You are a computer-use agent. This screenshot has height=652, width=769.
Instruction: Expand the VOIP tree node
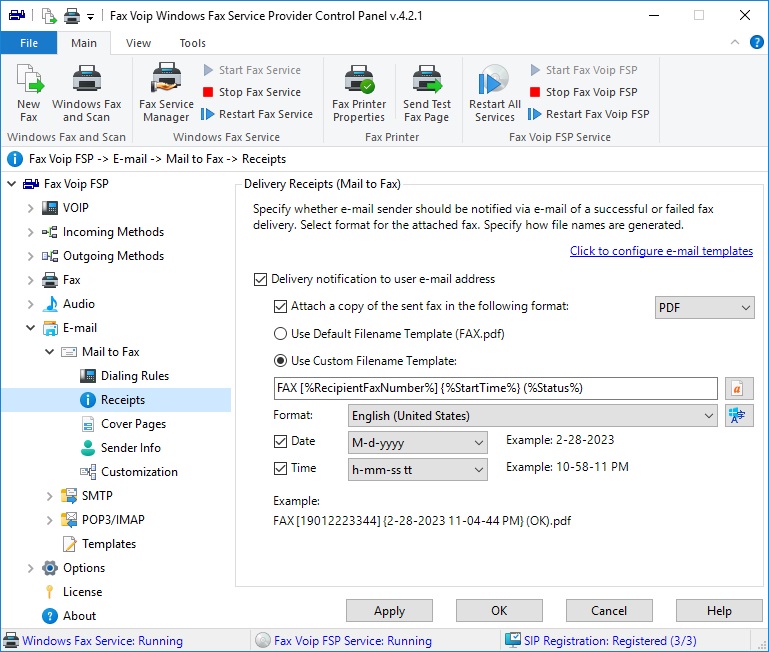30,209
